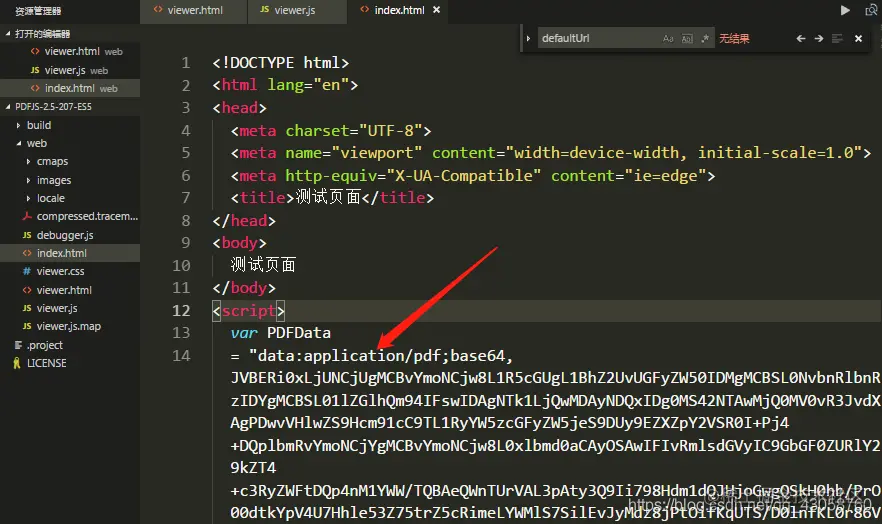Click line number 14 in the gutter
Screen dimensions: 882x524
tap(181, 355)
